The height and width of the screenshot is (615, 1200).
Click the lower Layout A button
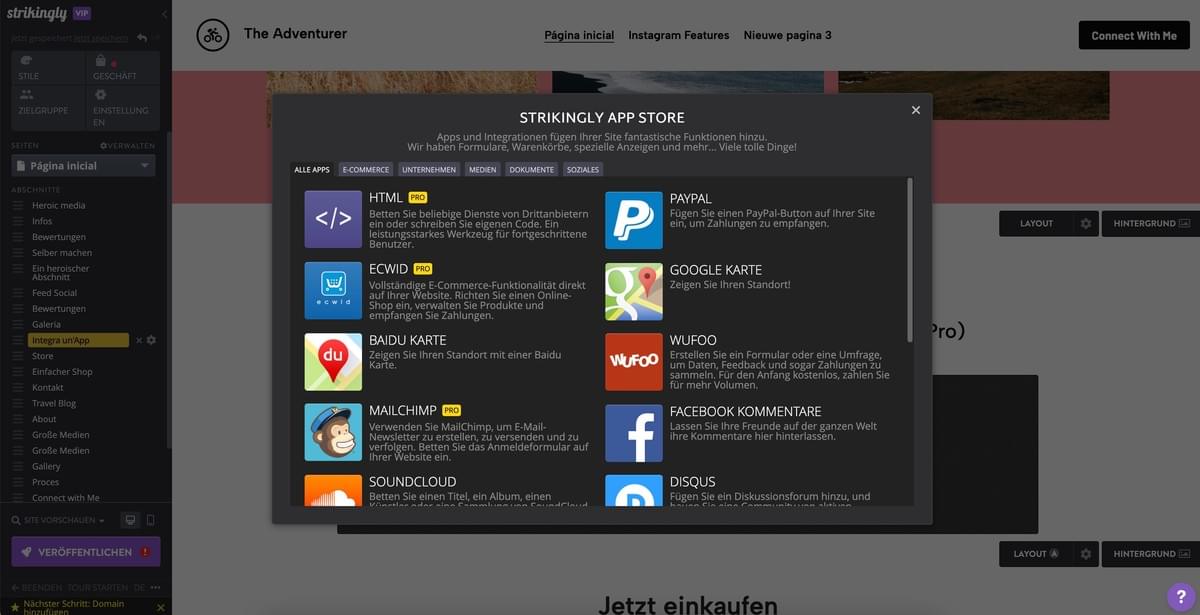(x=1037, y=553)
